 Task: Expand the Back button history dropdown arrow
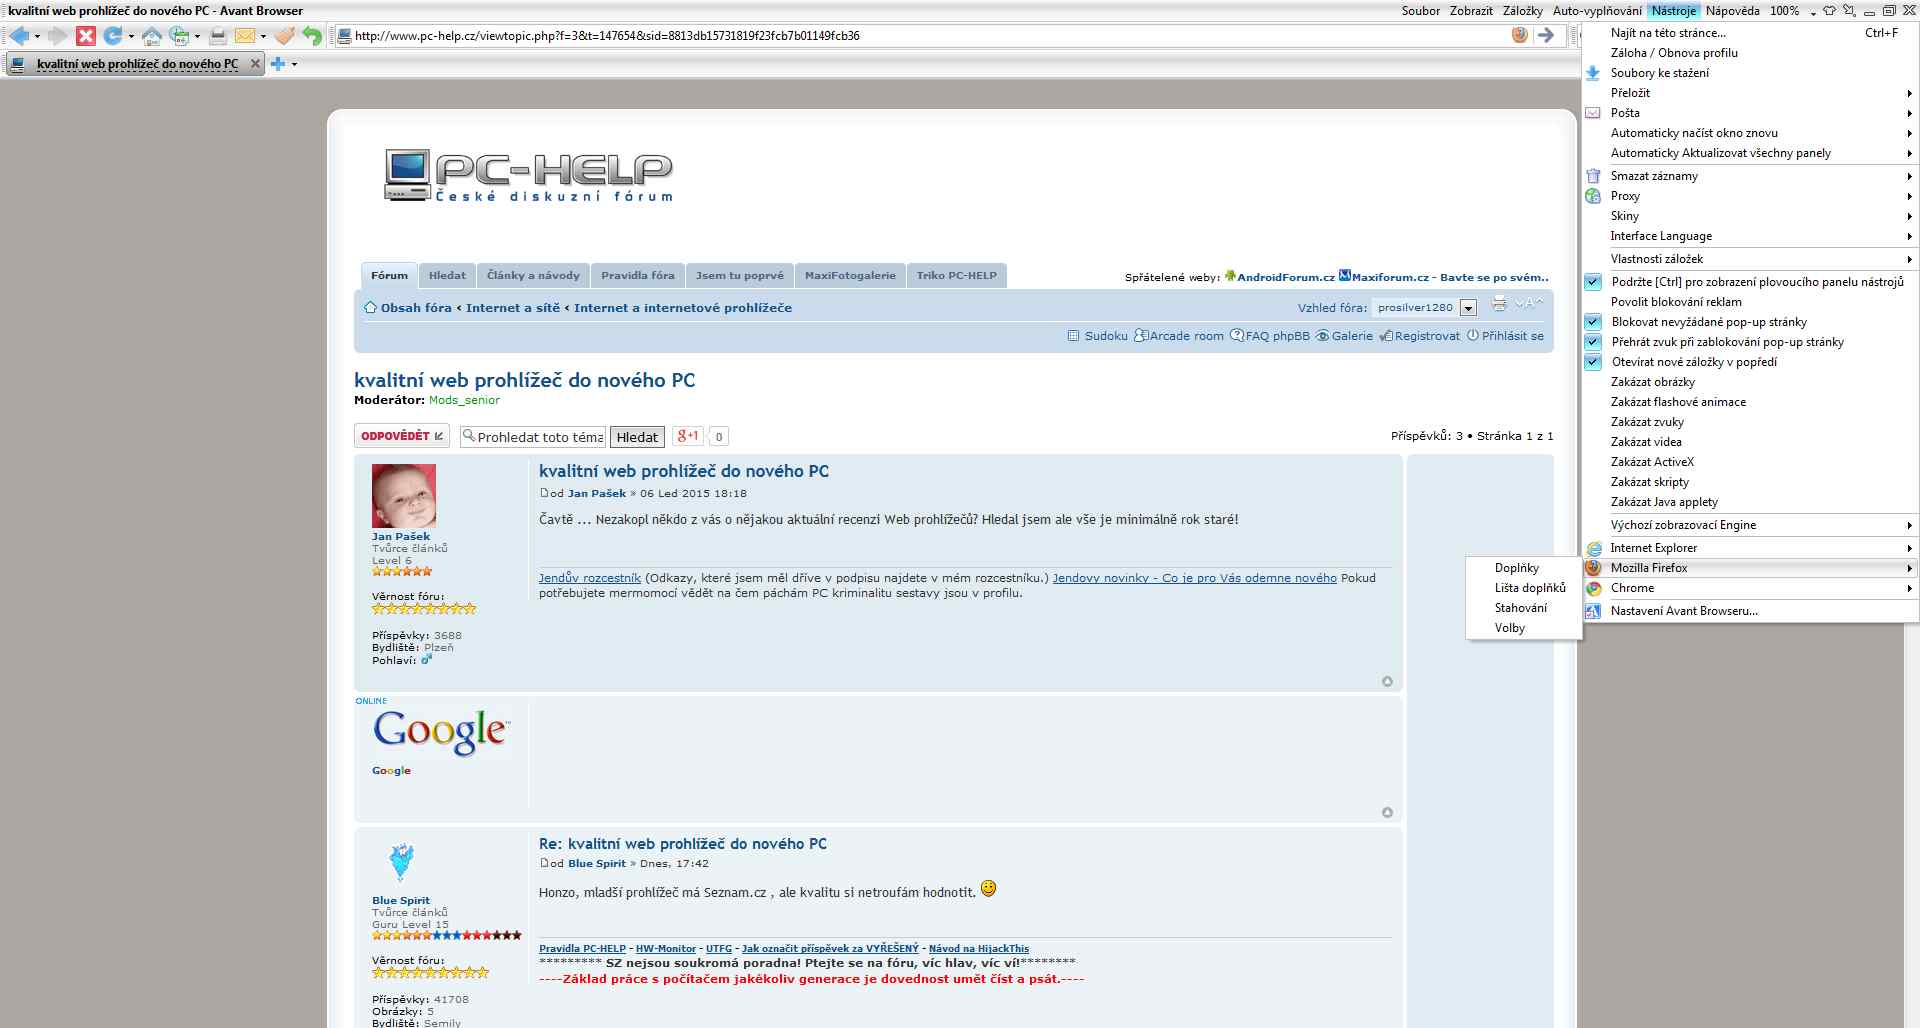[37, 37]
